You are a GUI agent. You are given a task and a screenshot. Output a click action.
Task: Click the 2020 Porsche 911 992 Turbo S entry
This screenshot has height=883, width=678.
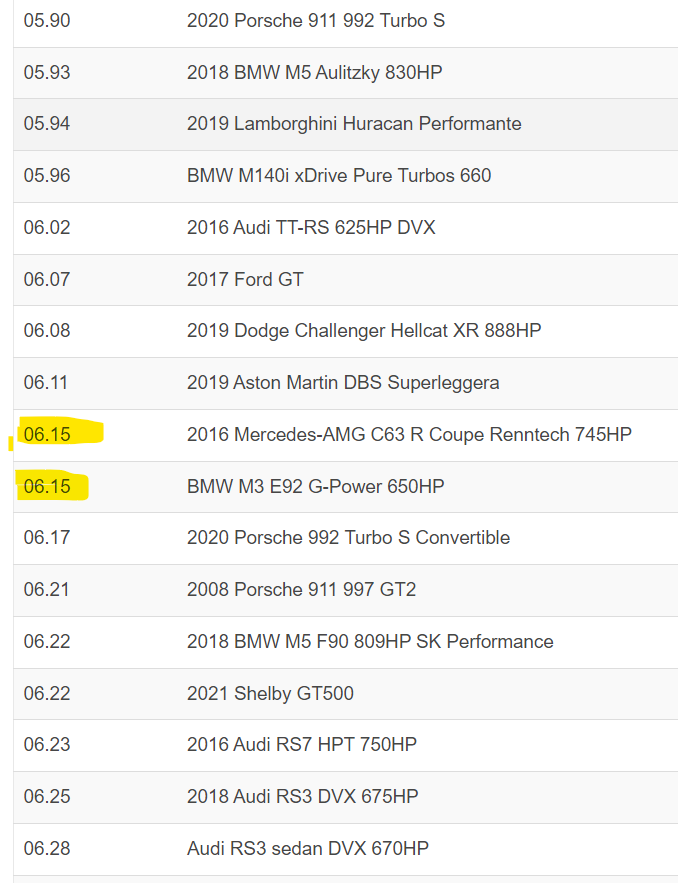pos(316,21)
